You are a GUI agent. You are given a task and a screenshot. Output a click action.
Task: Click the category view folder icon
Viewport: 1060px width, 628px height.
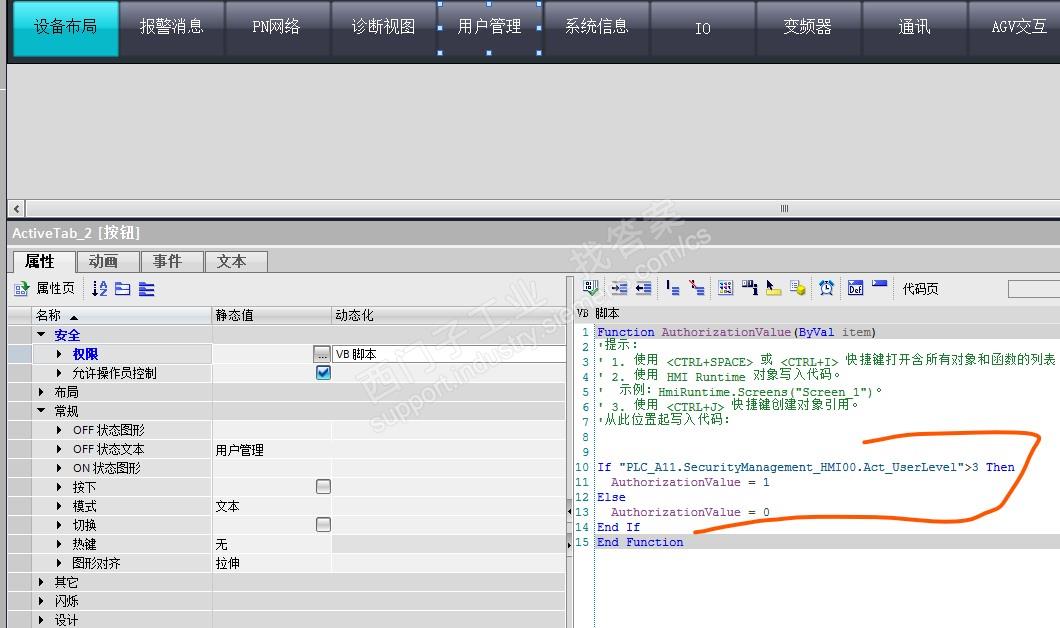[122, 289]
